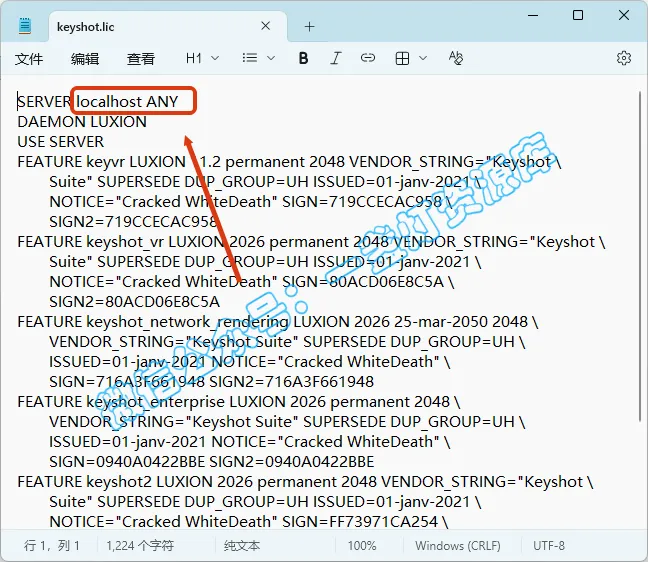Click the text 'FEATURE keyshot_network_rendering'
648x562 pixels.
153,322
